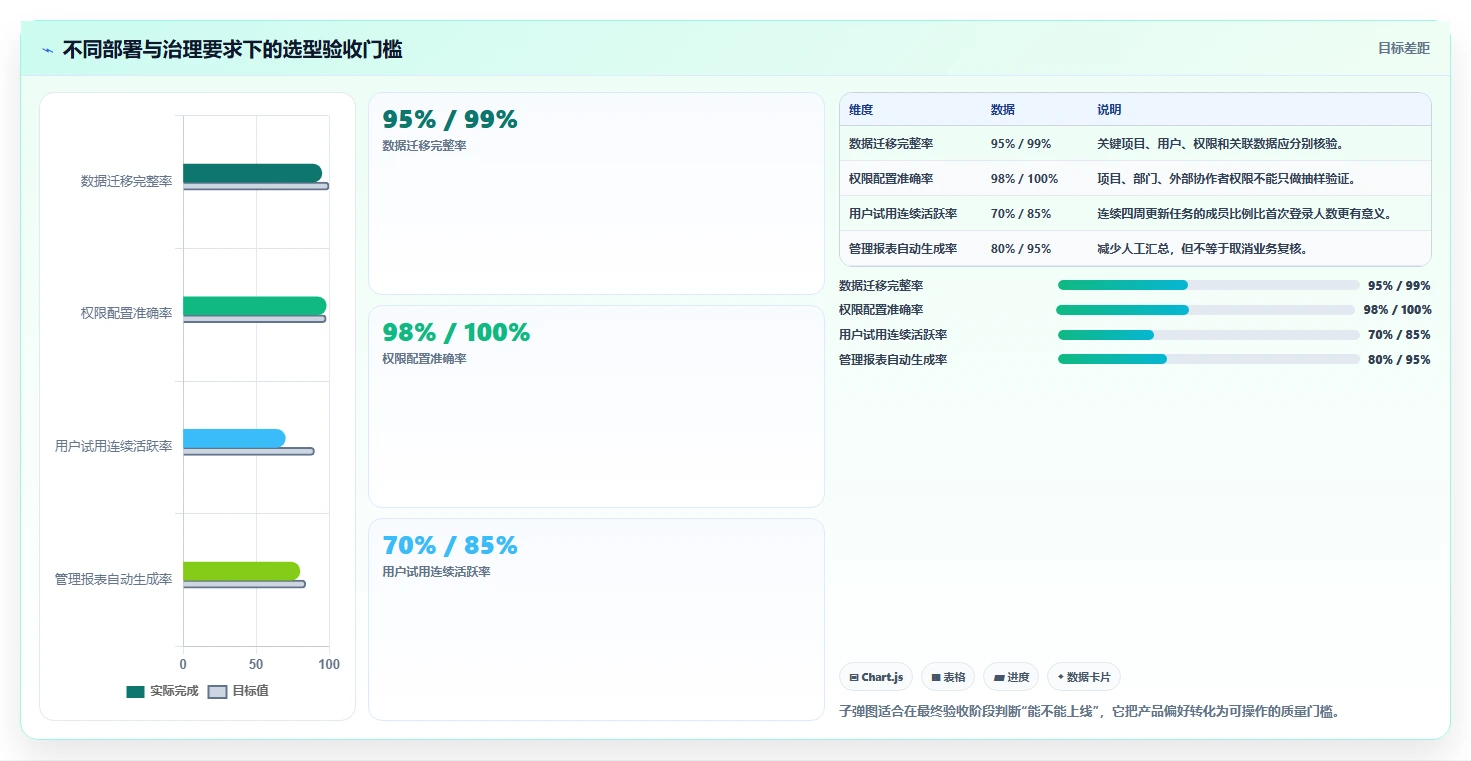Click the large 95% / 99% card value

(x=450, y=120)
